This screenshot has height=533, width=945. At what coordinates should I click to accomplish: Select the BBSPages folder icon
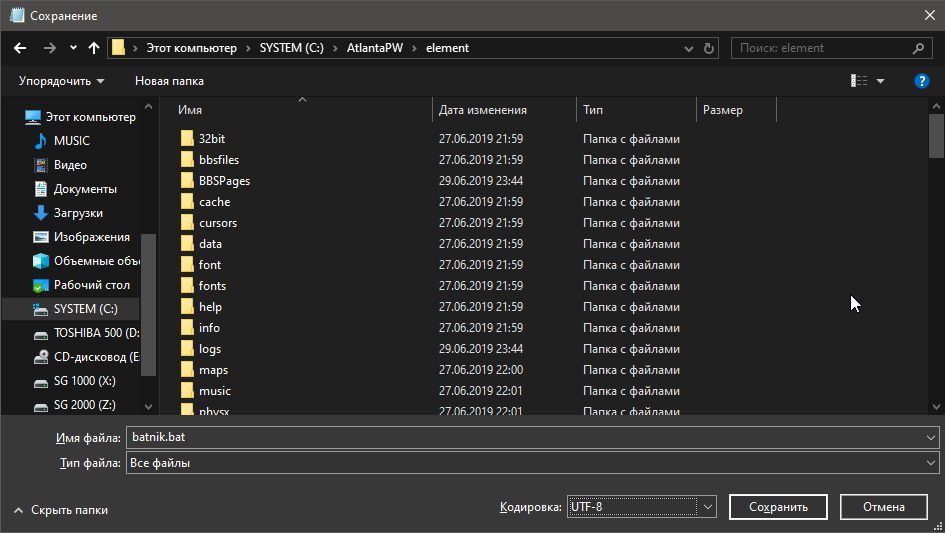coord(187,181)
